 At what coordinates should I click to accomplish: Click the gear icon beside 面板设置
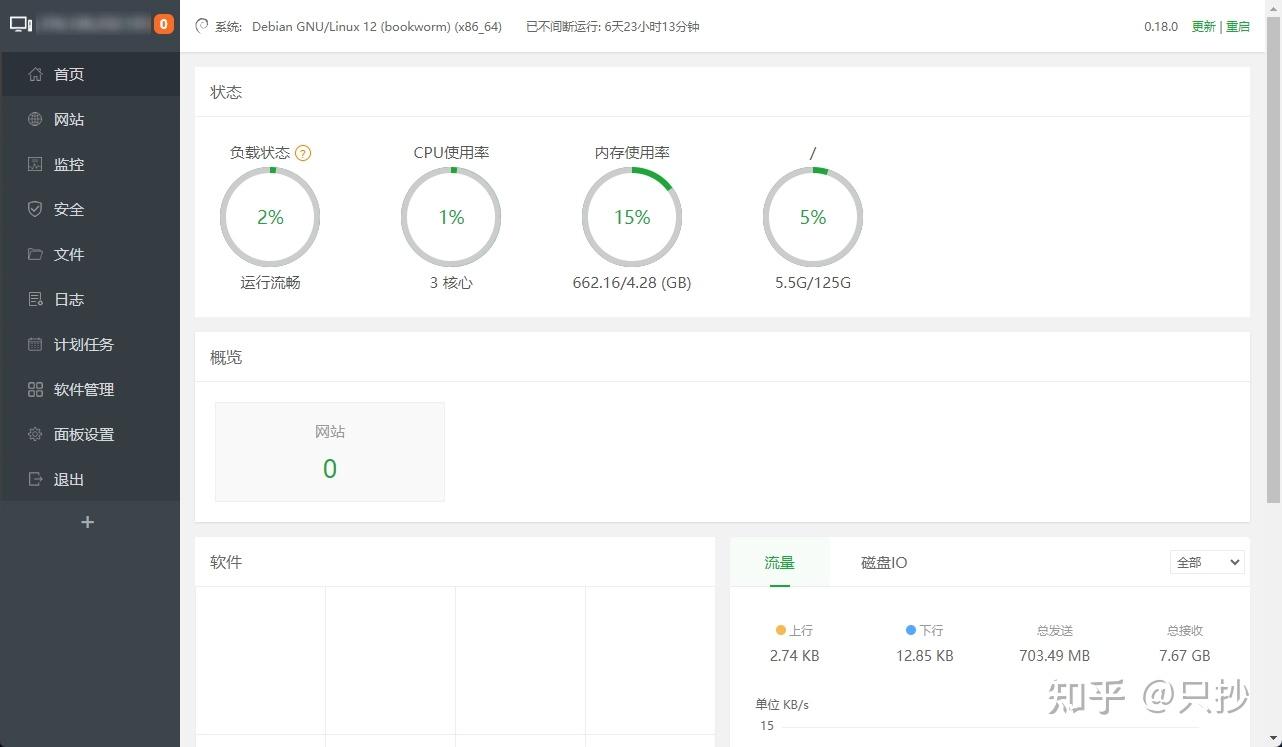[35, 434]
